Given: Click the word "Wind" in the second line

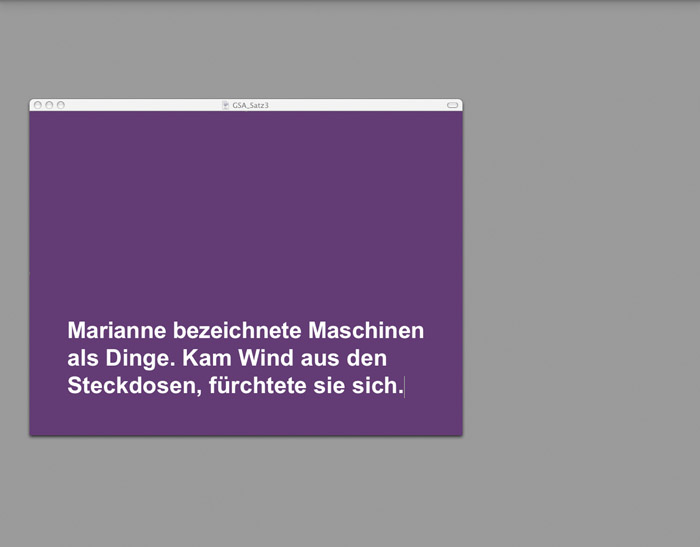Looking at the screenshot, I should (266, 358).
